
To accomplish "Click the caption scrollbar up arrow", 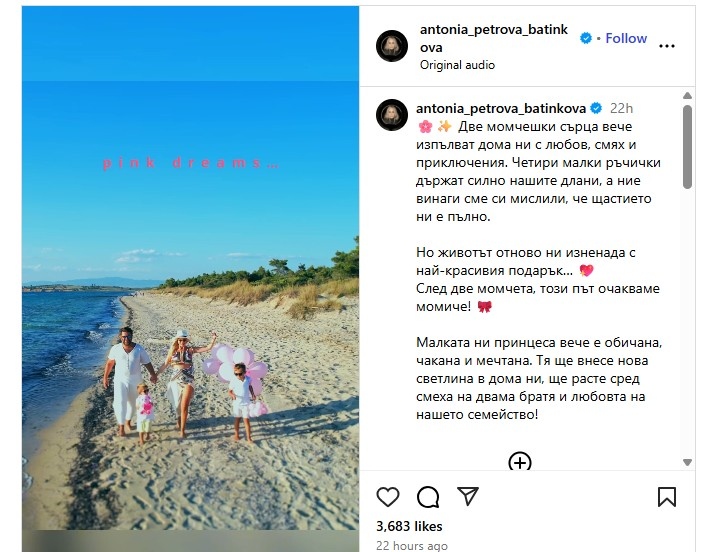I will [x=688, y=96].
